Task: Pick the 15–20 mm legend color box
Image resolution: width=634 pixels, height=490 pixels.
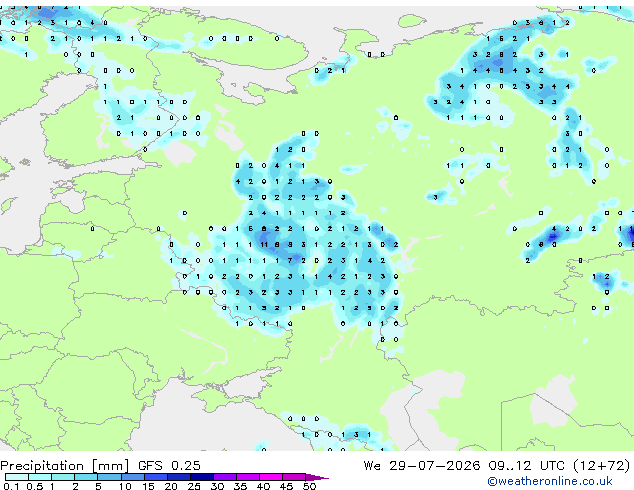Action: click(155, 477)
